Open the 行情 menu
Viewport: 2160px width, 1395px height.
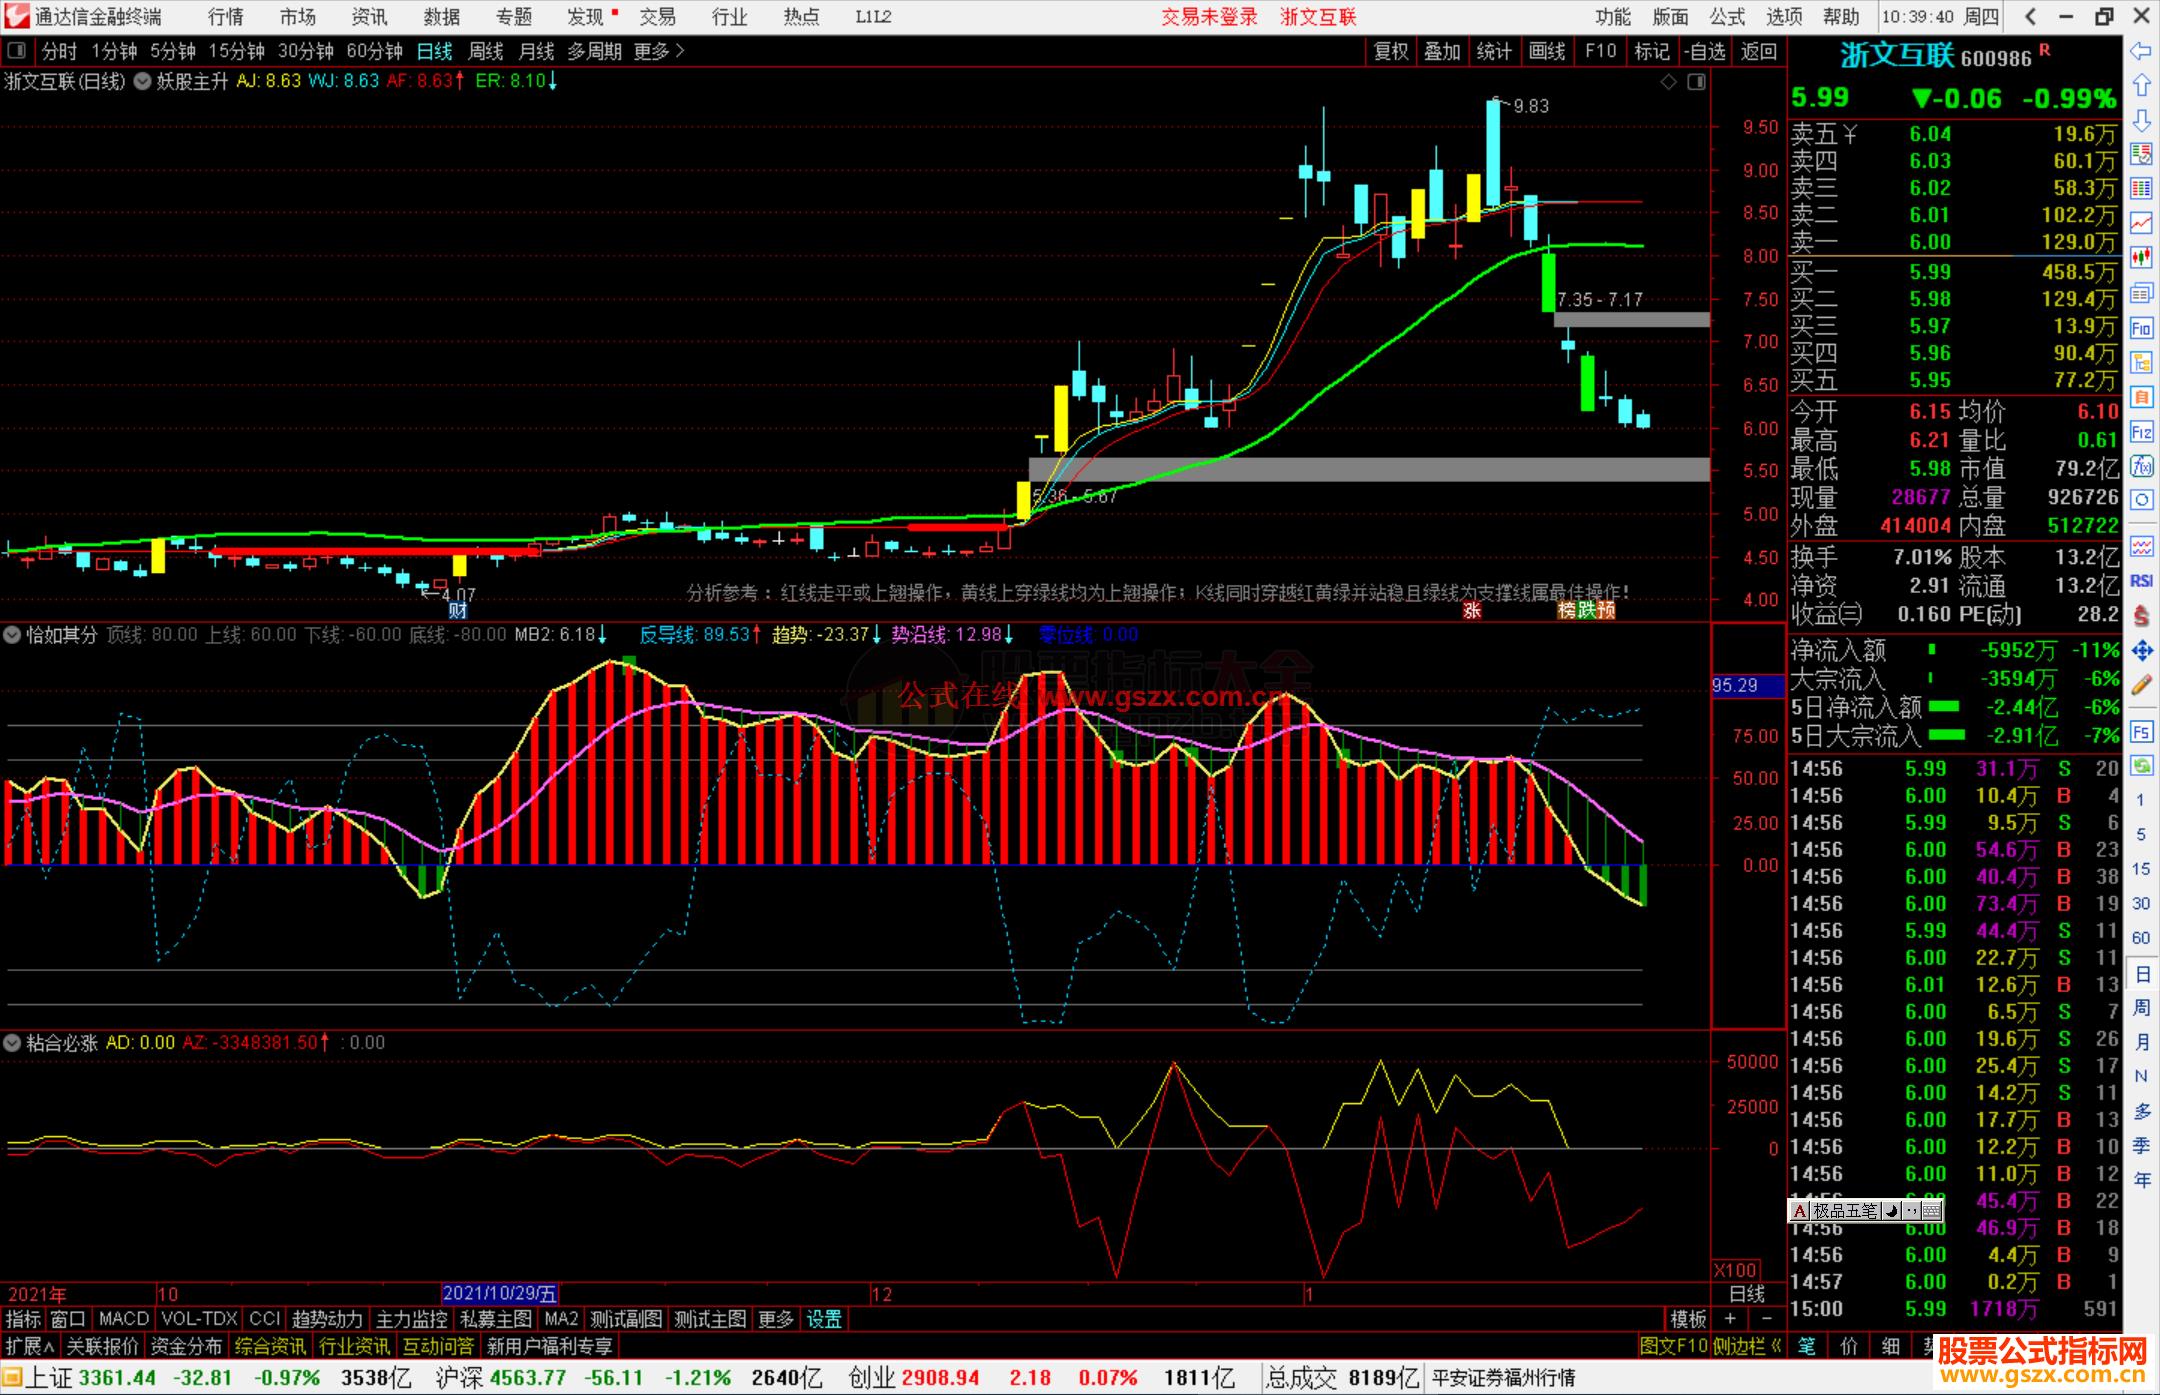pyautogui.click(x=226, y=16)
